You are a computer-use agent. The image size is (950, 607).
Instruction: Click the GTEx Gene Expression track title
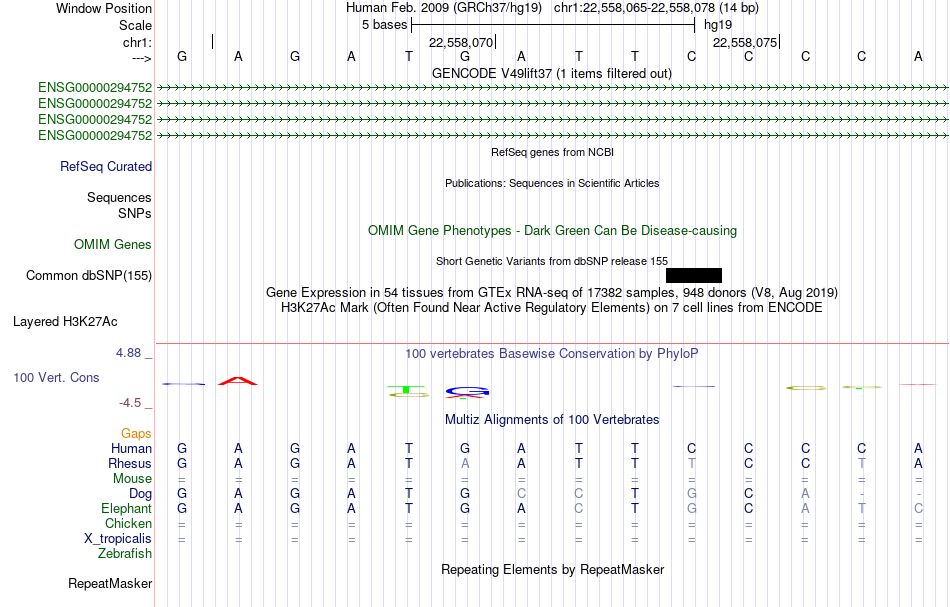pyautogui.click(x=552, y=293)
